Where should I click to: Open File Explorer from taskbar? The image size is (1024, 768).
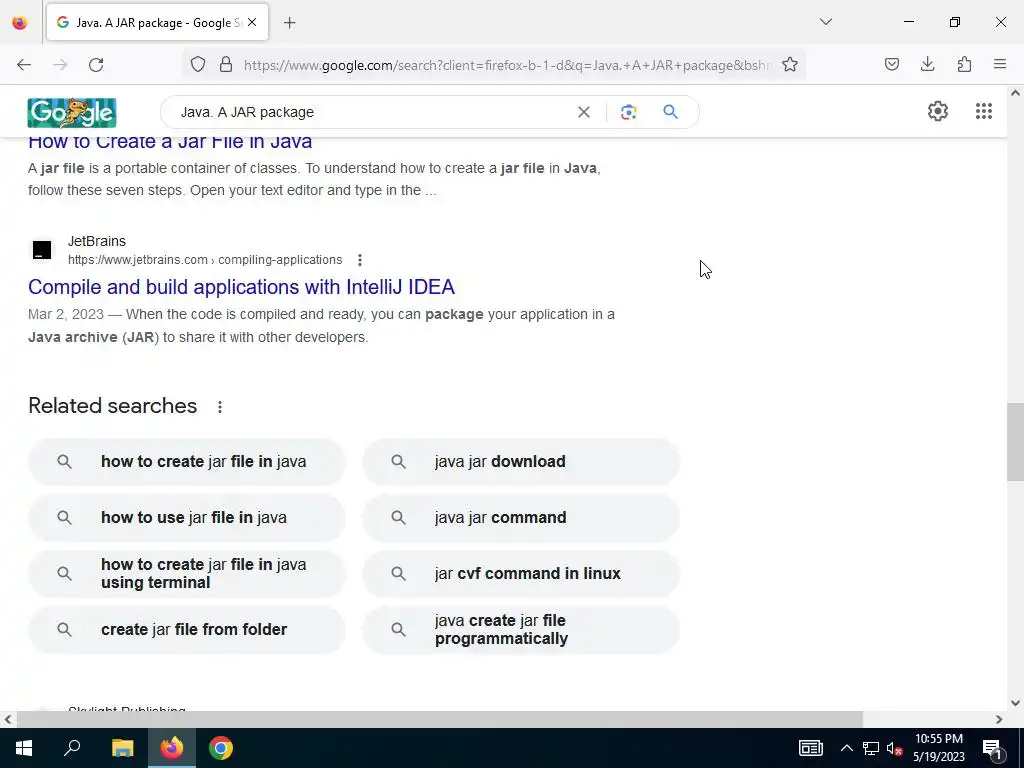click(x=122, y=748)
